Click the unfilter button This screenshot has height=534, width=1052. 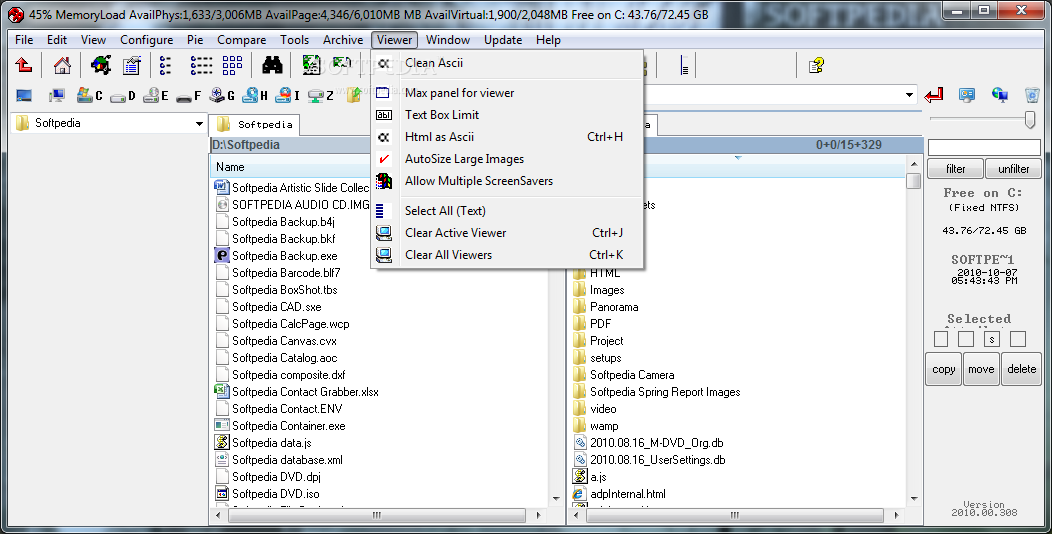tap(1013, 168)
